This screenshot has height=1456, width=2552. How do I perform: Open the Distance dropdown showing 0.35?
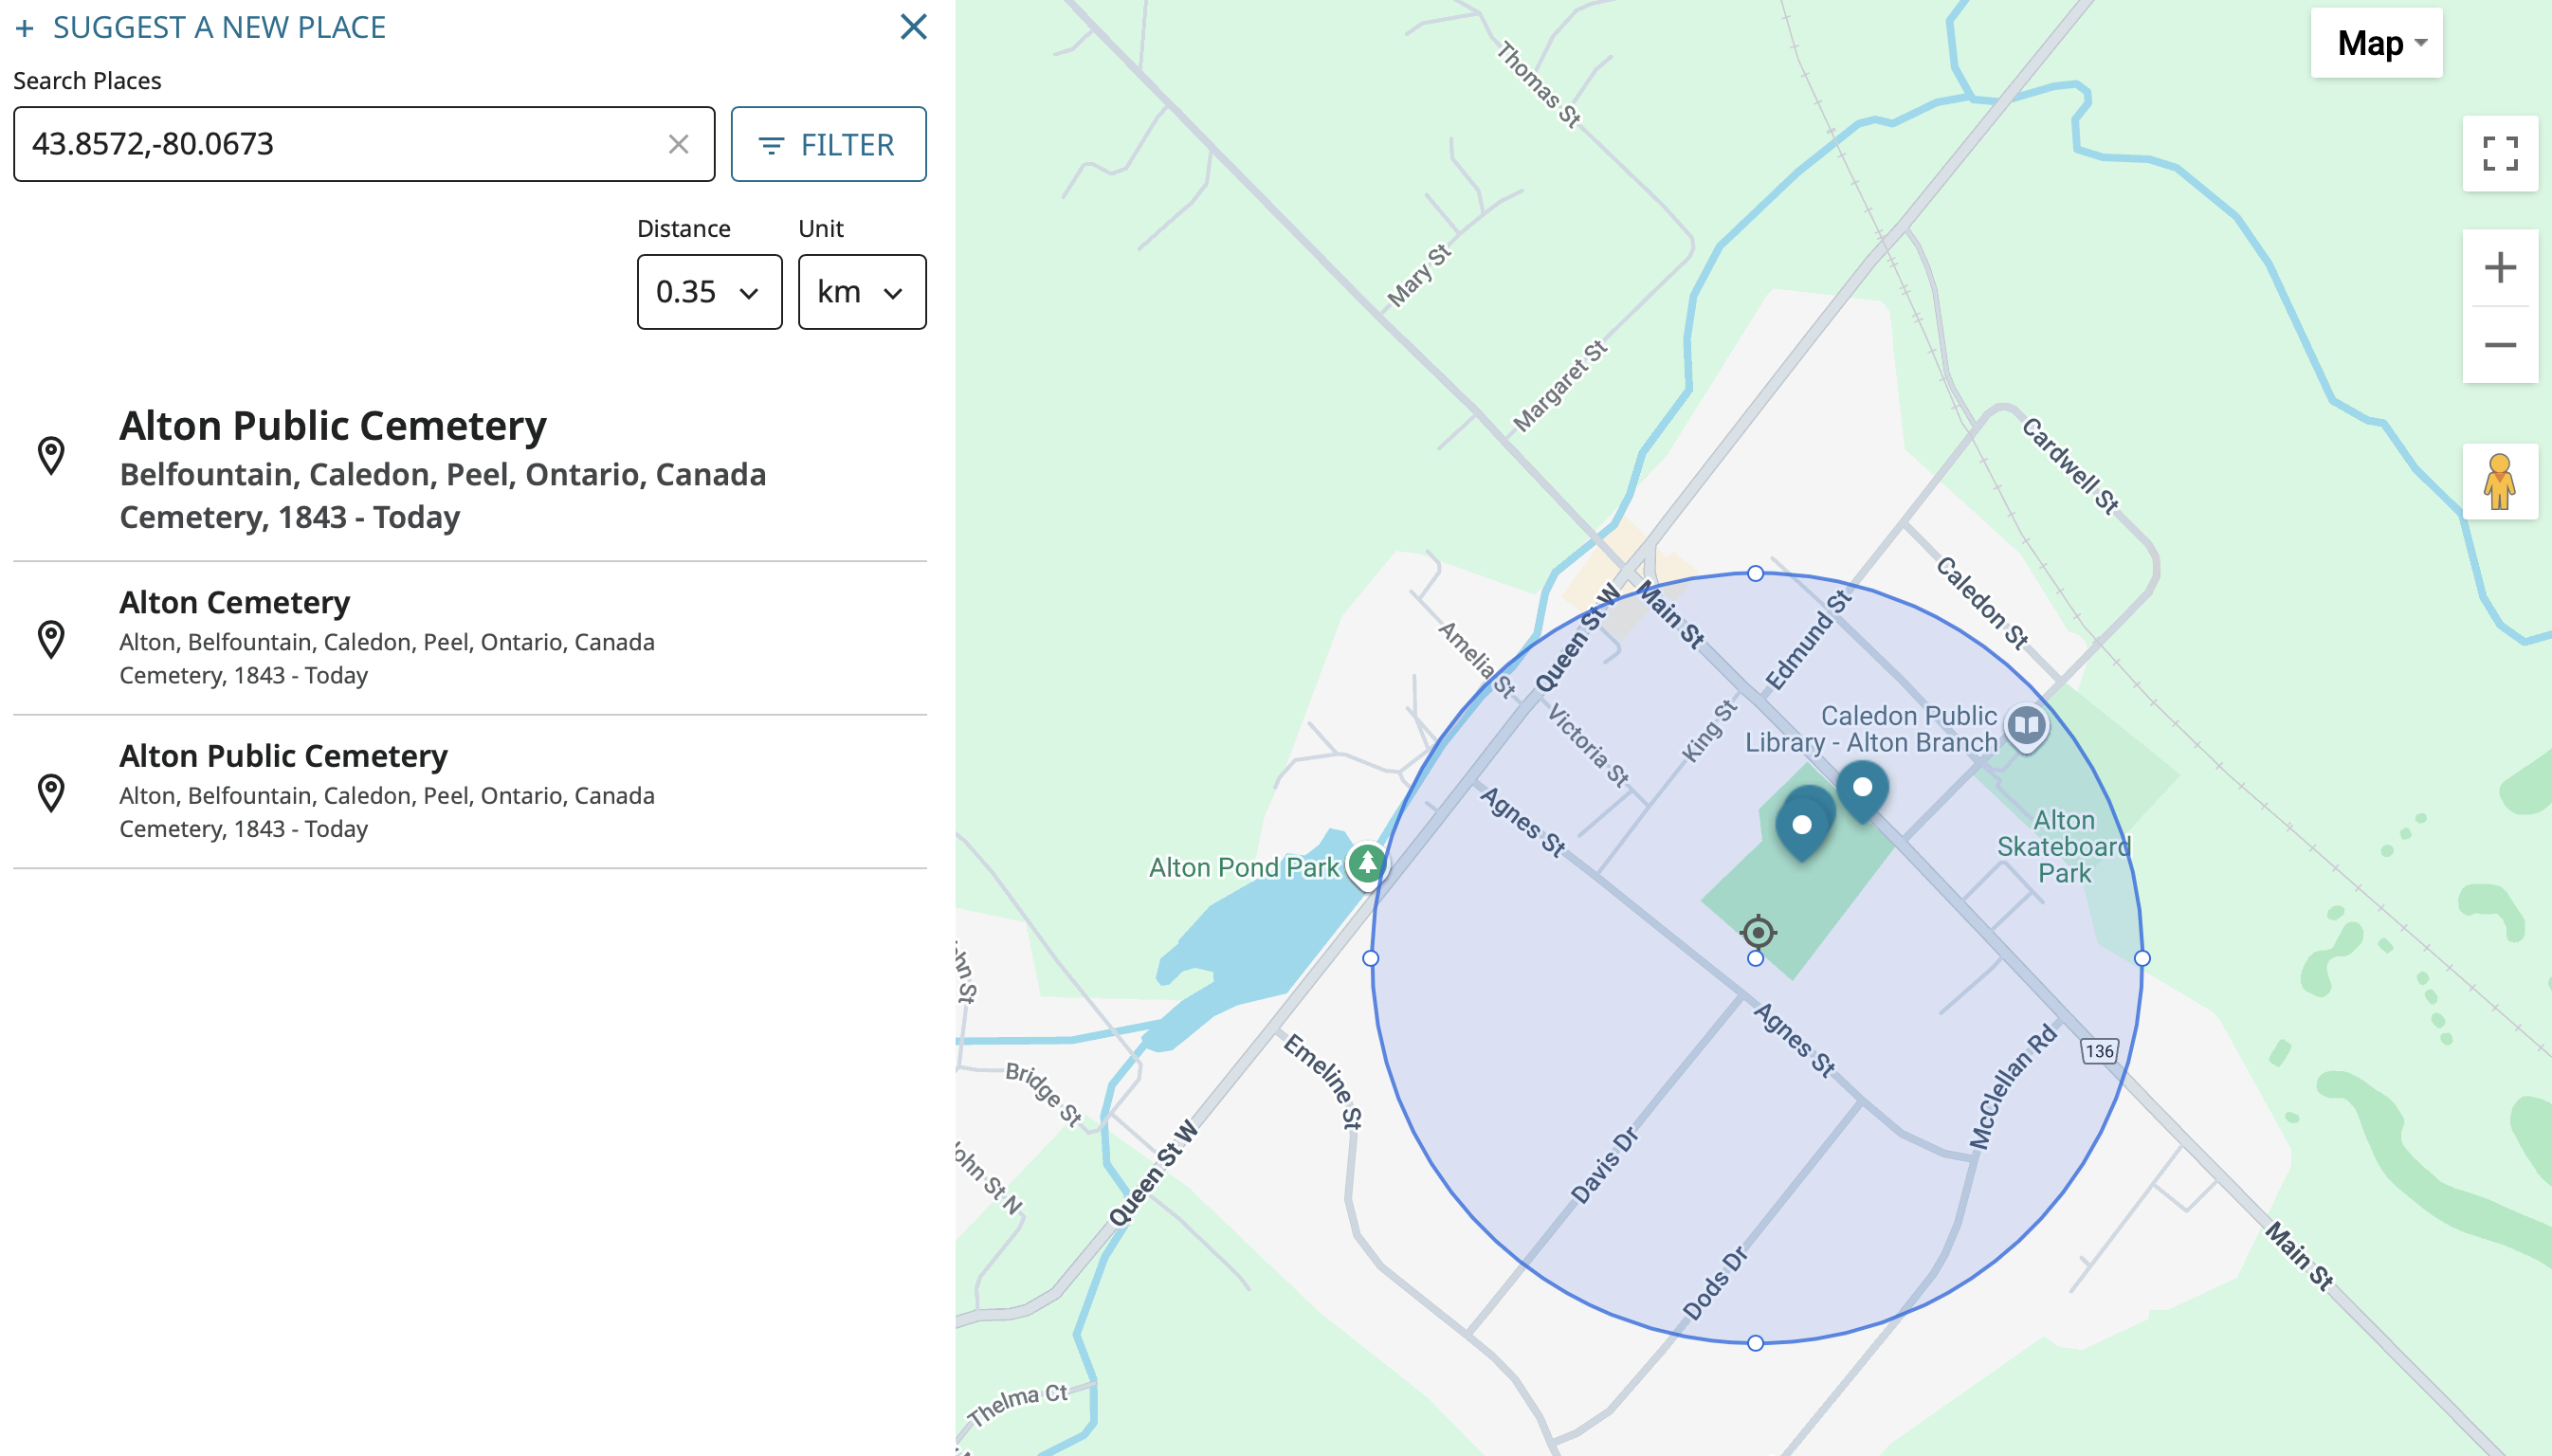[709, 292]
